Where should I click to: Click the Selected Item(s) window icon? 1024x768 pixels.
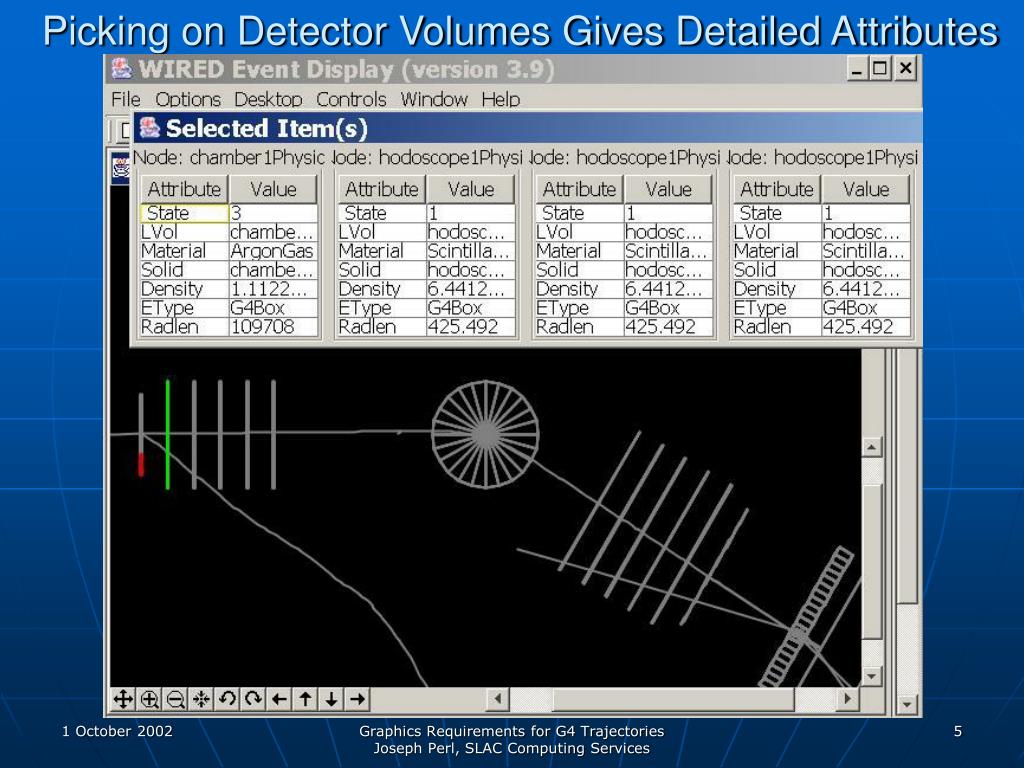click(x=150, y=127)
